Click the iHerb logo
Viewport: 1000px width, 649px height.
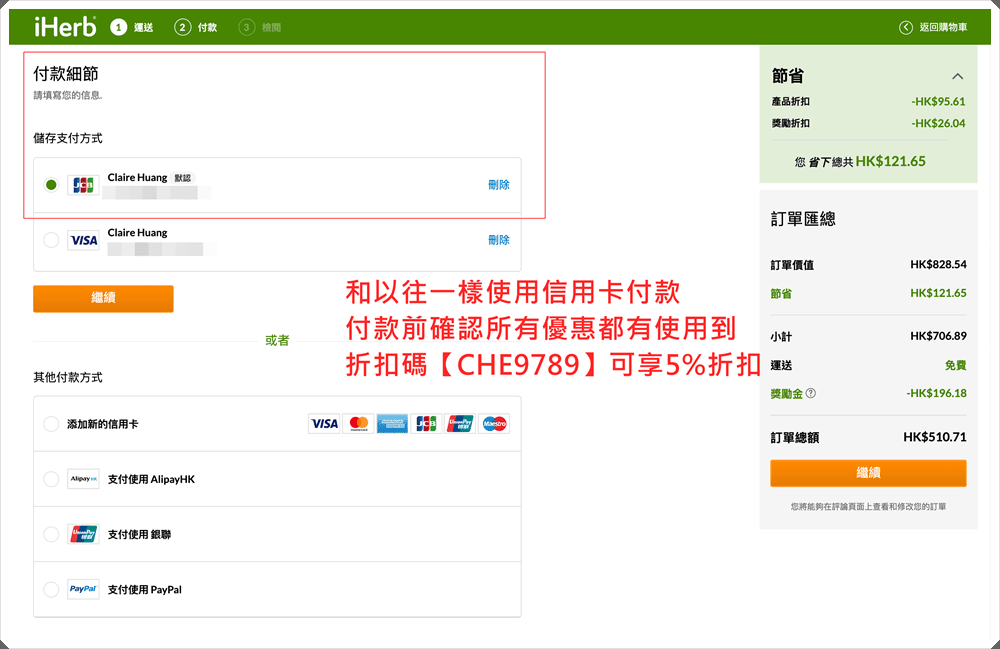point(65,27)
